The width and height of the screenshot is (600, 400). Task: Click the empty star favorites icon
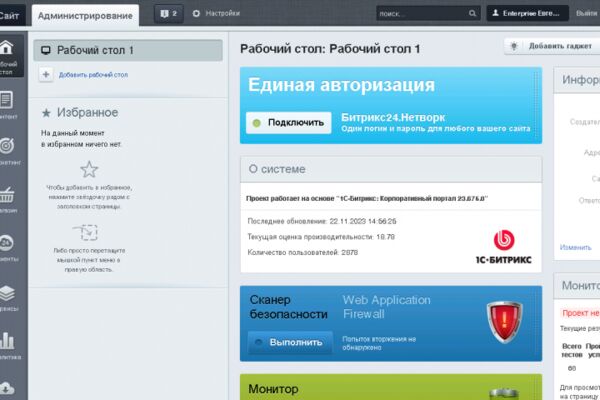coord(89,169)
